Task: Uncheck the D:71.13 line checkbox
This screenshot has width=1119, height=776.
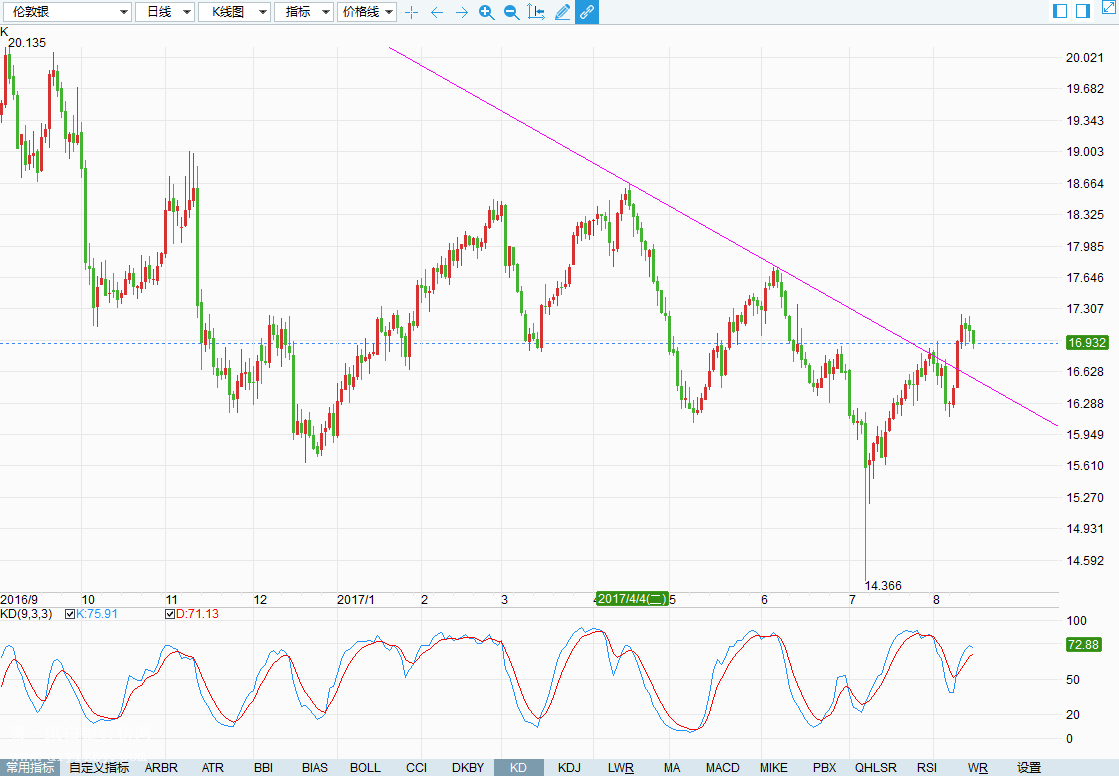Action: click(170, 614)
